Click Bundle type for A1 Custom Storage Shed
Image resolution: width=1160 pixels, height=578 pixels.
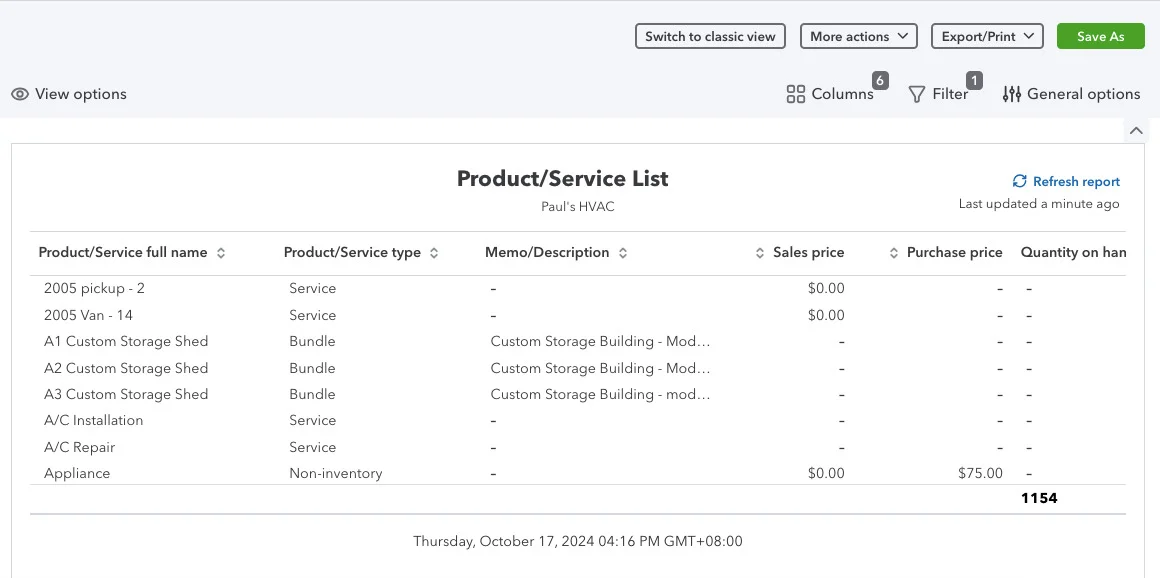[x=312, y=341]
